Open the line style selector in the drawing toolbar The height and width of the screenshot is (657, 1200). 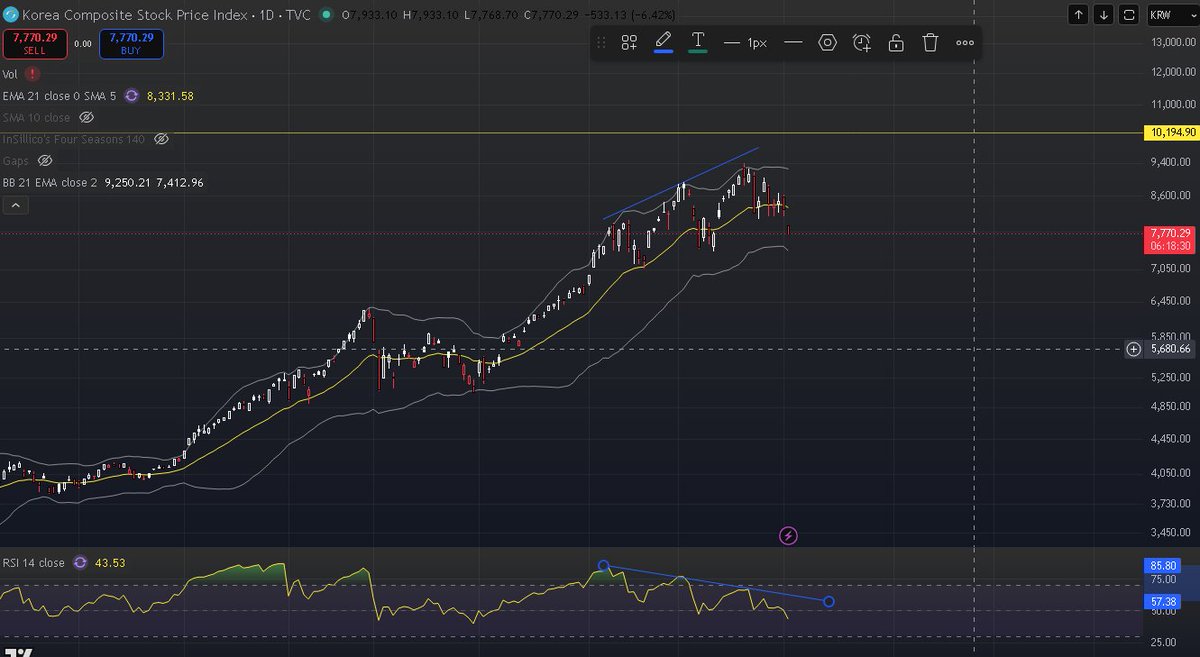(794, 42)
